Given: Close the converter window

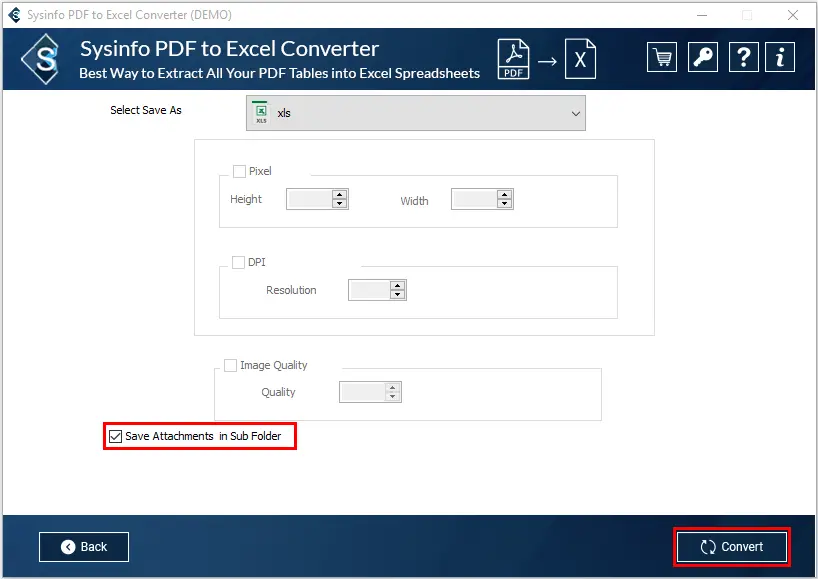Looking at the screenshot, I should (792, 15).
